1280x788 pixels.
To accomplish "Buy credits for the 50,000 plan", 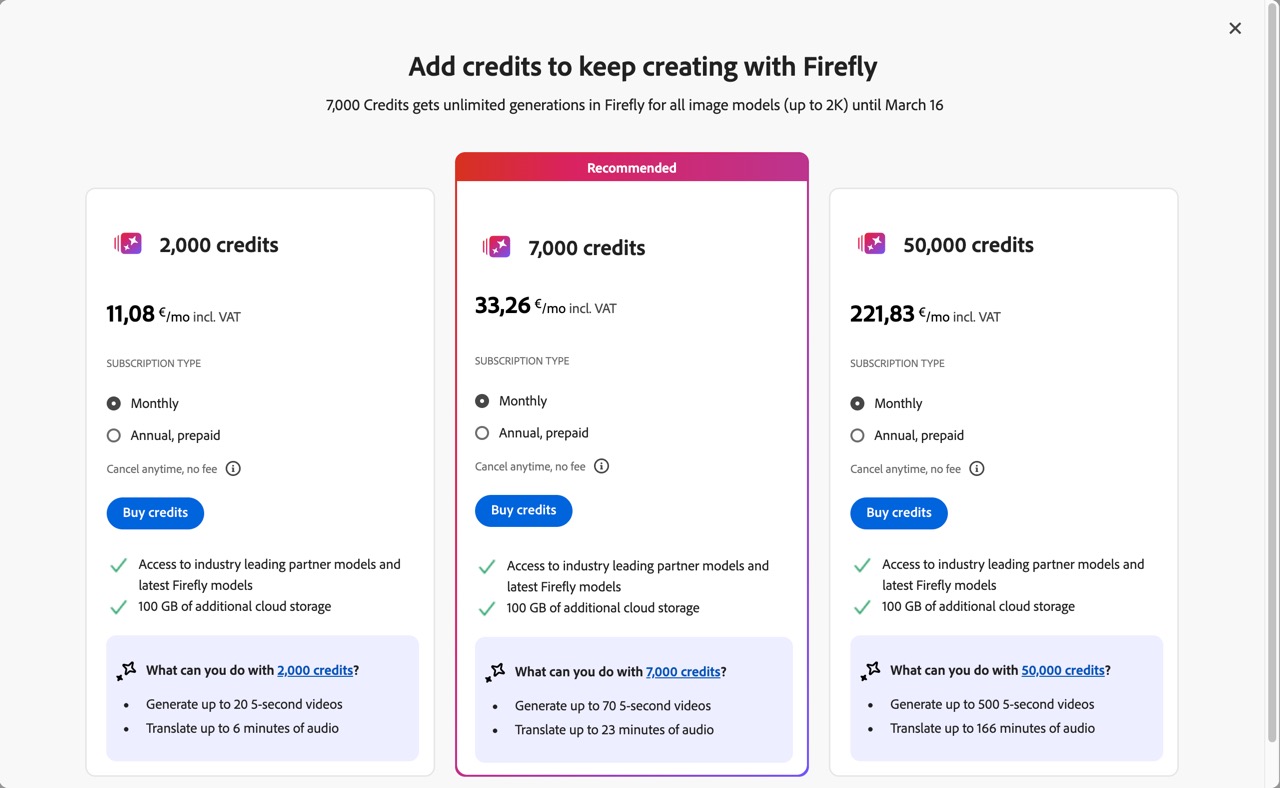I will [x=898, y=513].
